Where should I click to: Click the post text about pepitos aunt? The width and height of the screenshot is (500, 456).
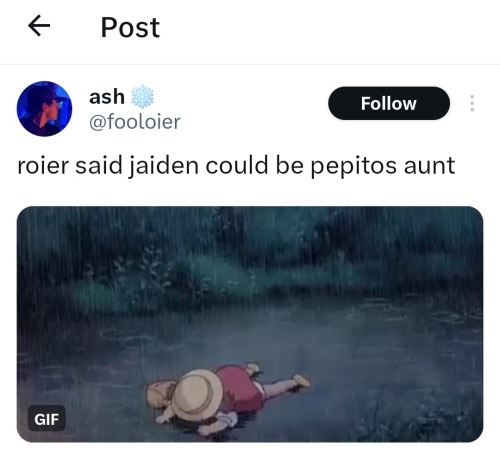click(x=236, y=166)
